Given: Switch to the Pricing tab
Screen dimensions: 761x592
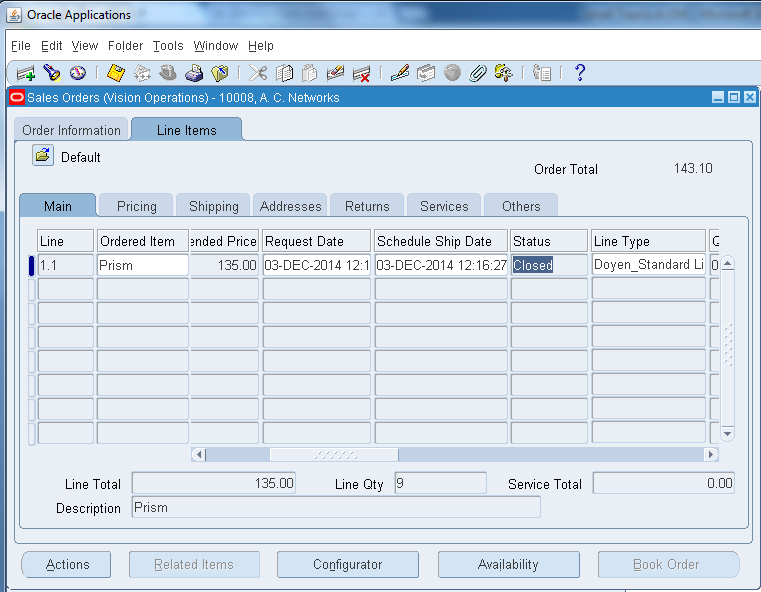Looking at the screenshot, I should [x=136, y=206].
